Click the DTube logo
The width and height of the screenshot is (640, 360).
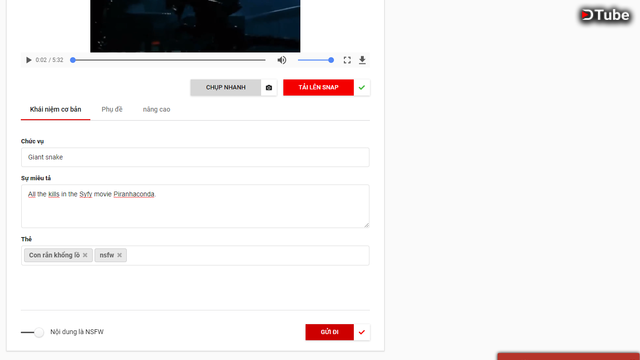click(605, 15)
